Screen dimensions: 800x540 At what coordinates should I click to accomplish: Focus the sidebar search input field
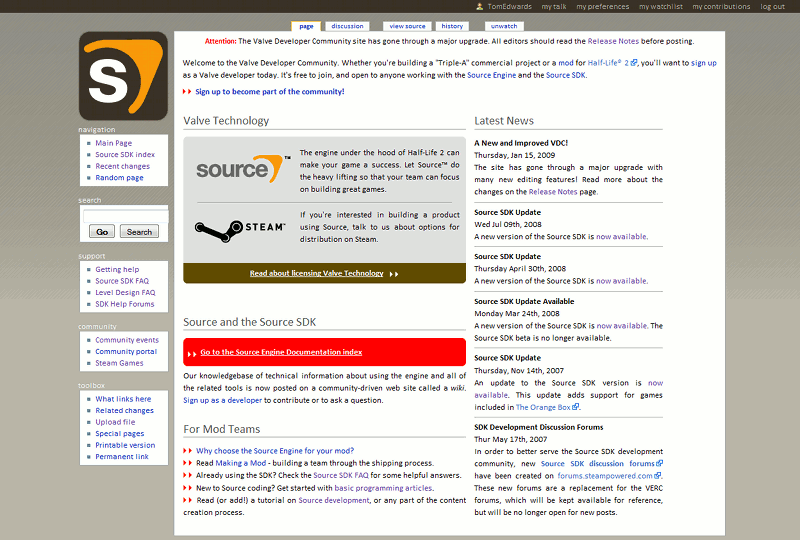[126, 216]
